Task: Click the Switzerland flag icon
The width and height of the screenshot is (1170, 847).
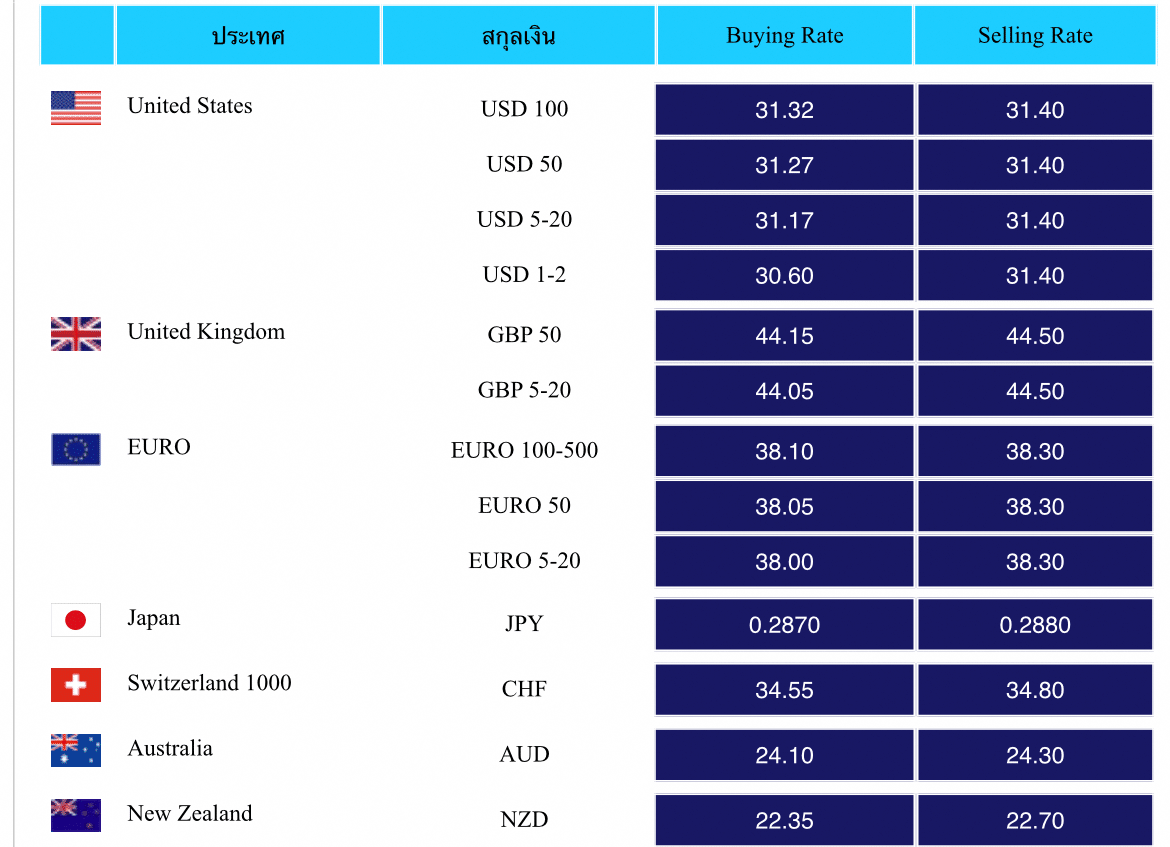Action: [x=76, y=686]
